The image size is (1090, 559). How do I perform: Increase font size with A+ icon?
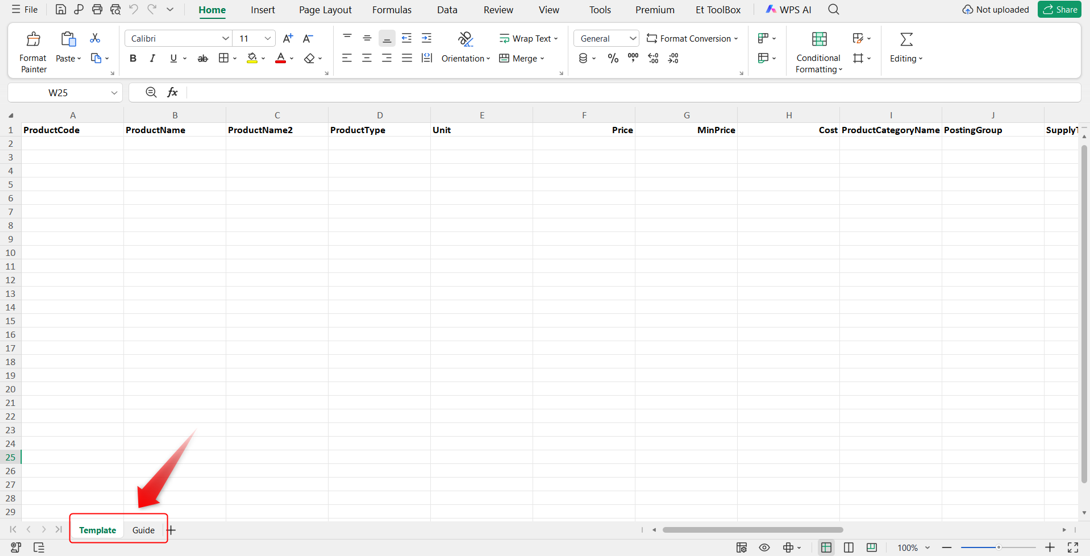(x=288, y=39)
